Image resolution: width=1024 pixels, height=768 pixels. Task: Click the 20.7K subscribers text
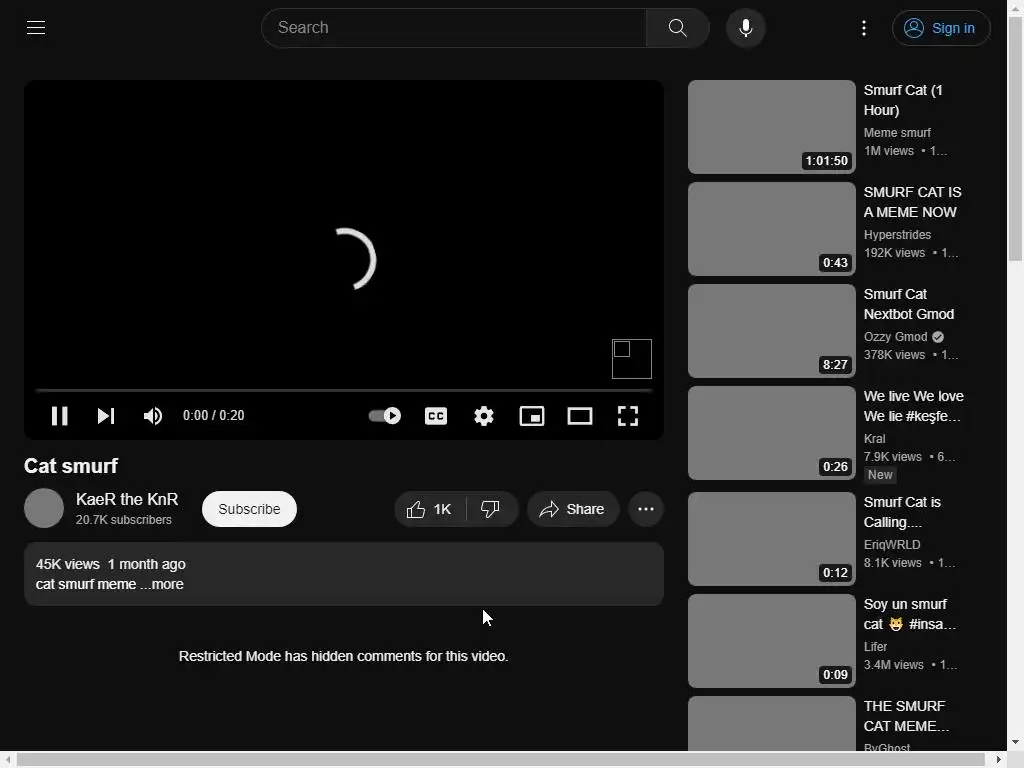click(123, 520)
